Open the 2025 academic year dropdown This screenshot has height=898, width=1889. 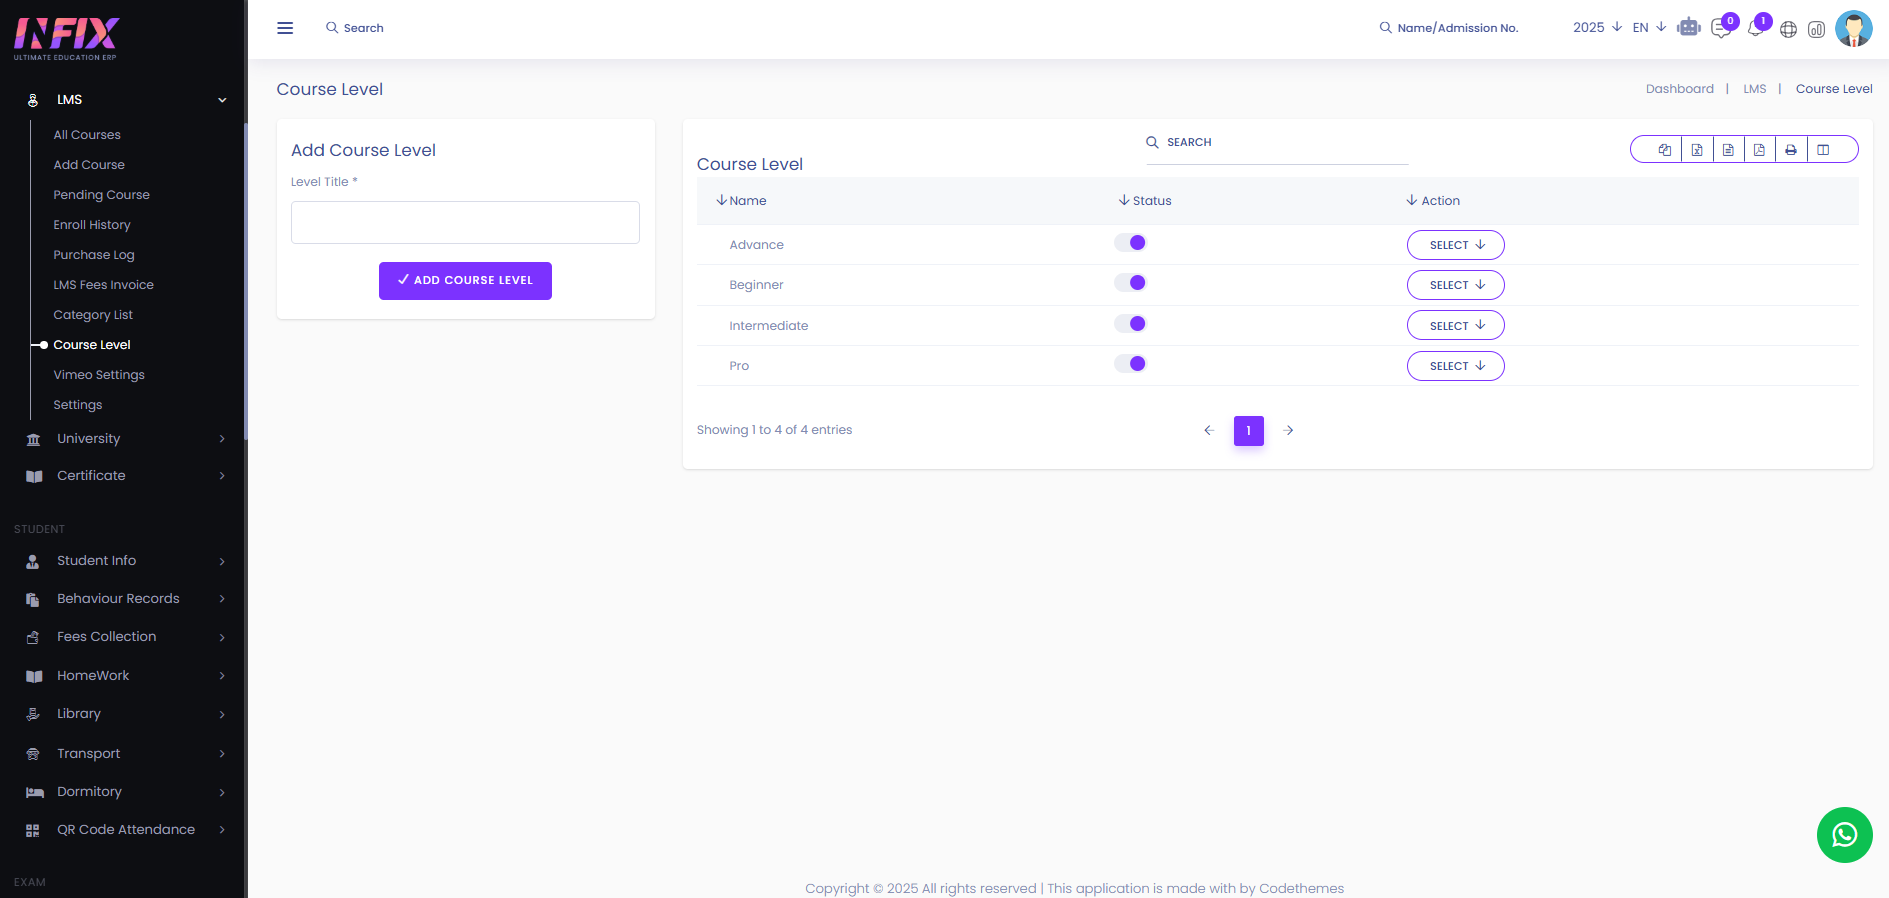click(x=1597, y=27)
